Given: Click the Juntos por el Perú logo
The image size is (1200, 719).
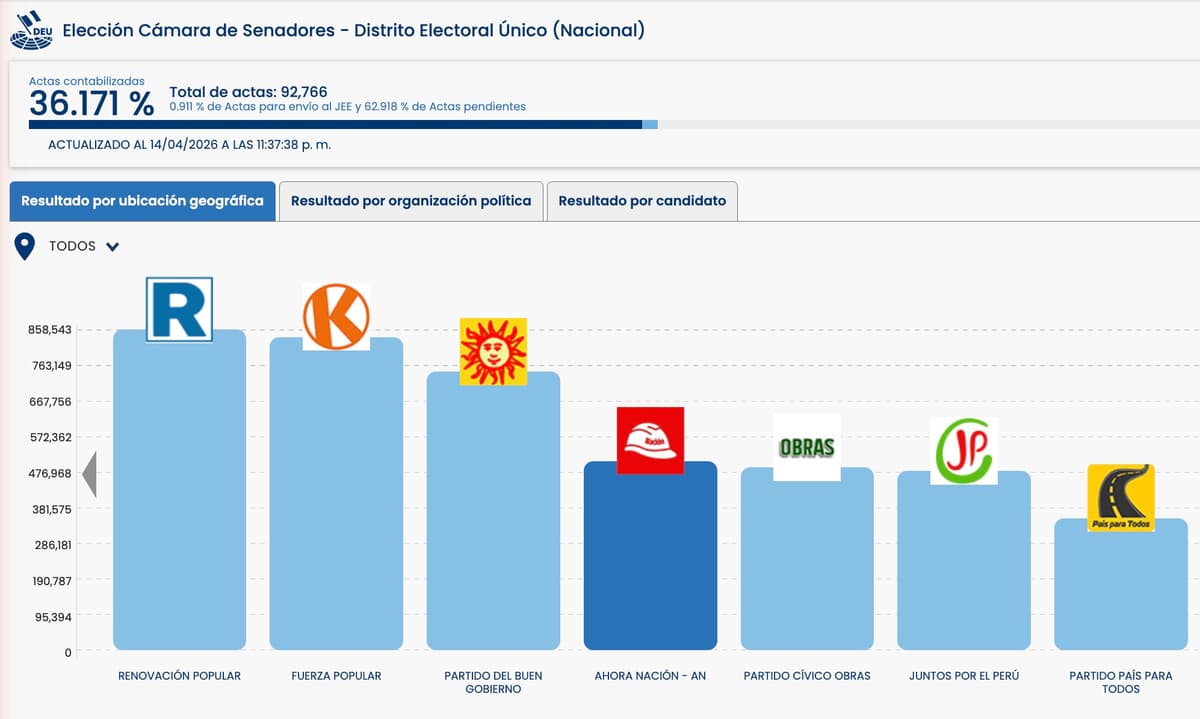Looking at the screenshot, I should [963, 451].
